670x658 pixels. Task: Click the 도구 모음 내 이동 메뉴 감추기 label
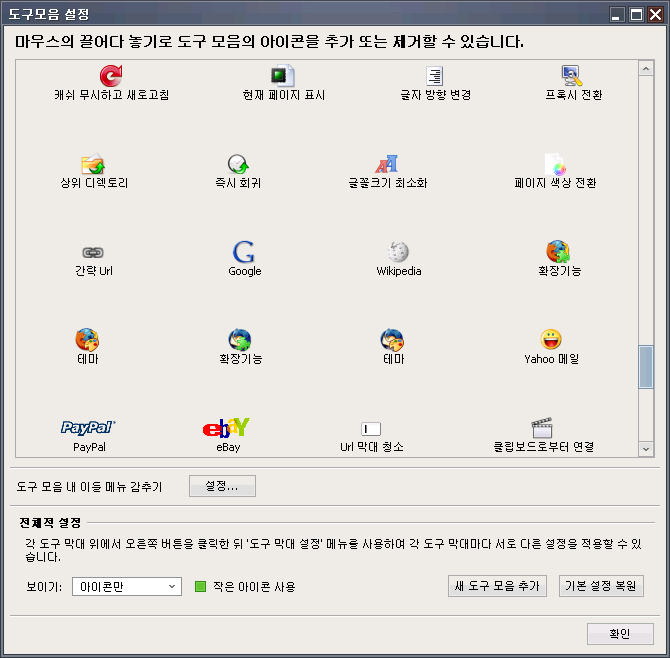click(x=89, y=486)
